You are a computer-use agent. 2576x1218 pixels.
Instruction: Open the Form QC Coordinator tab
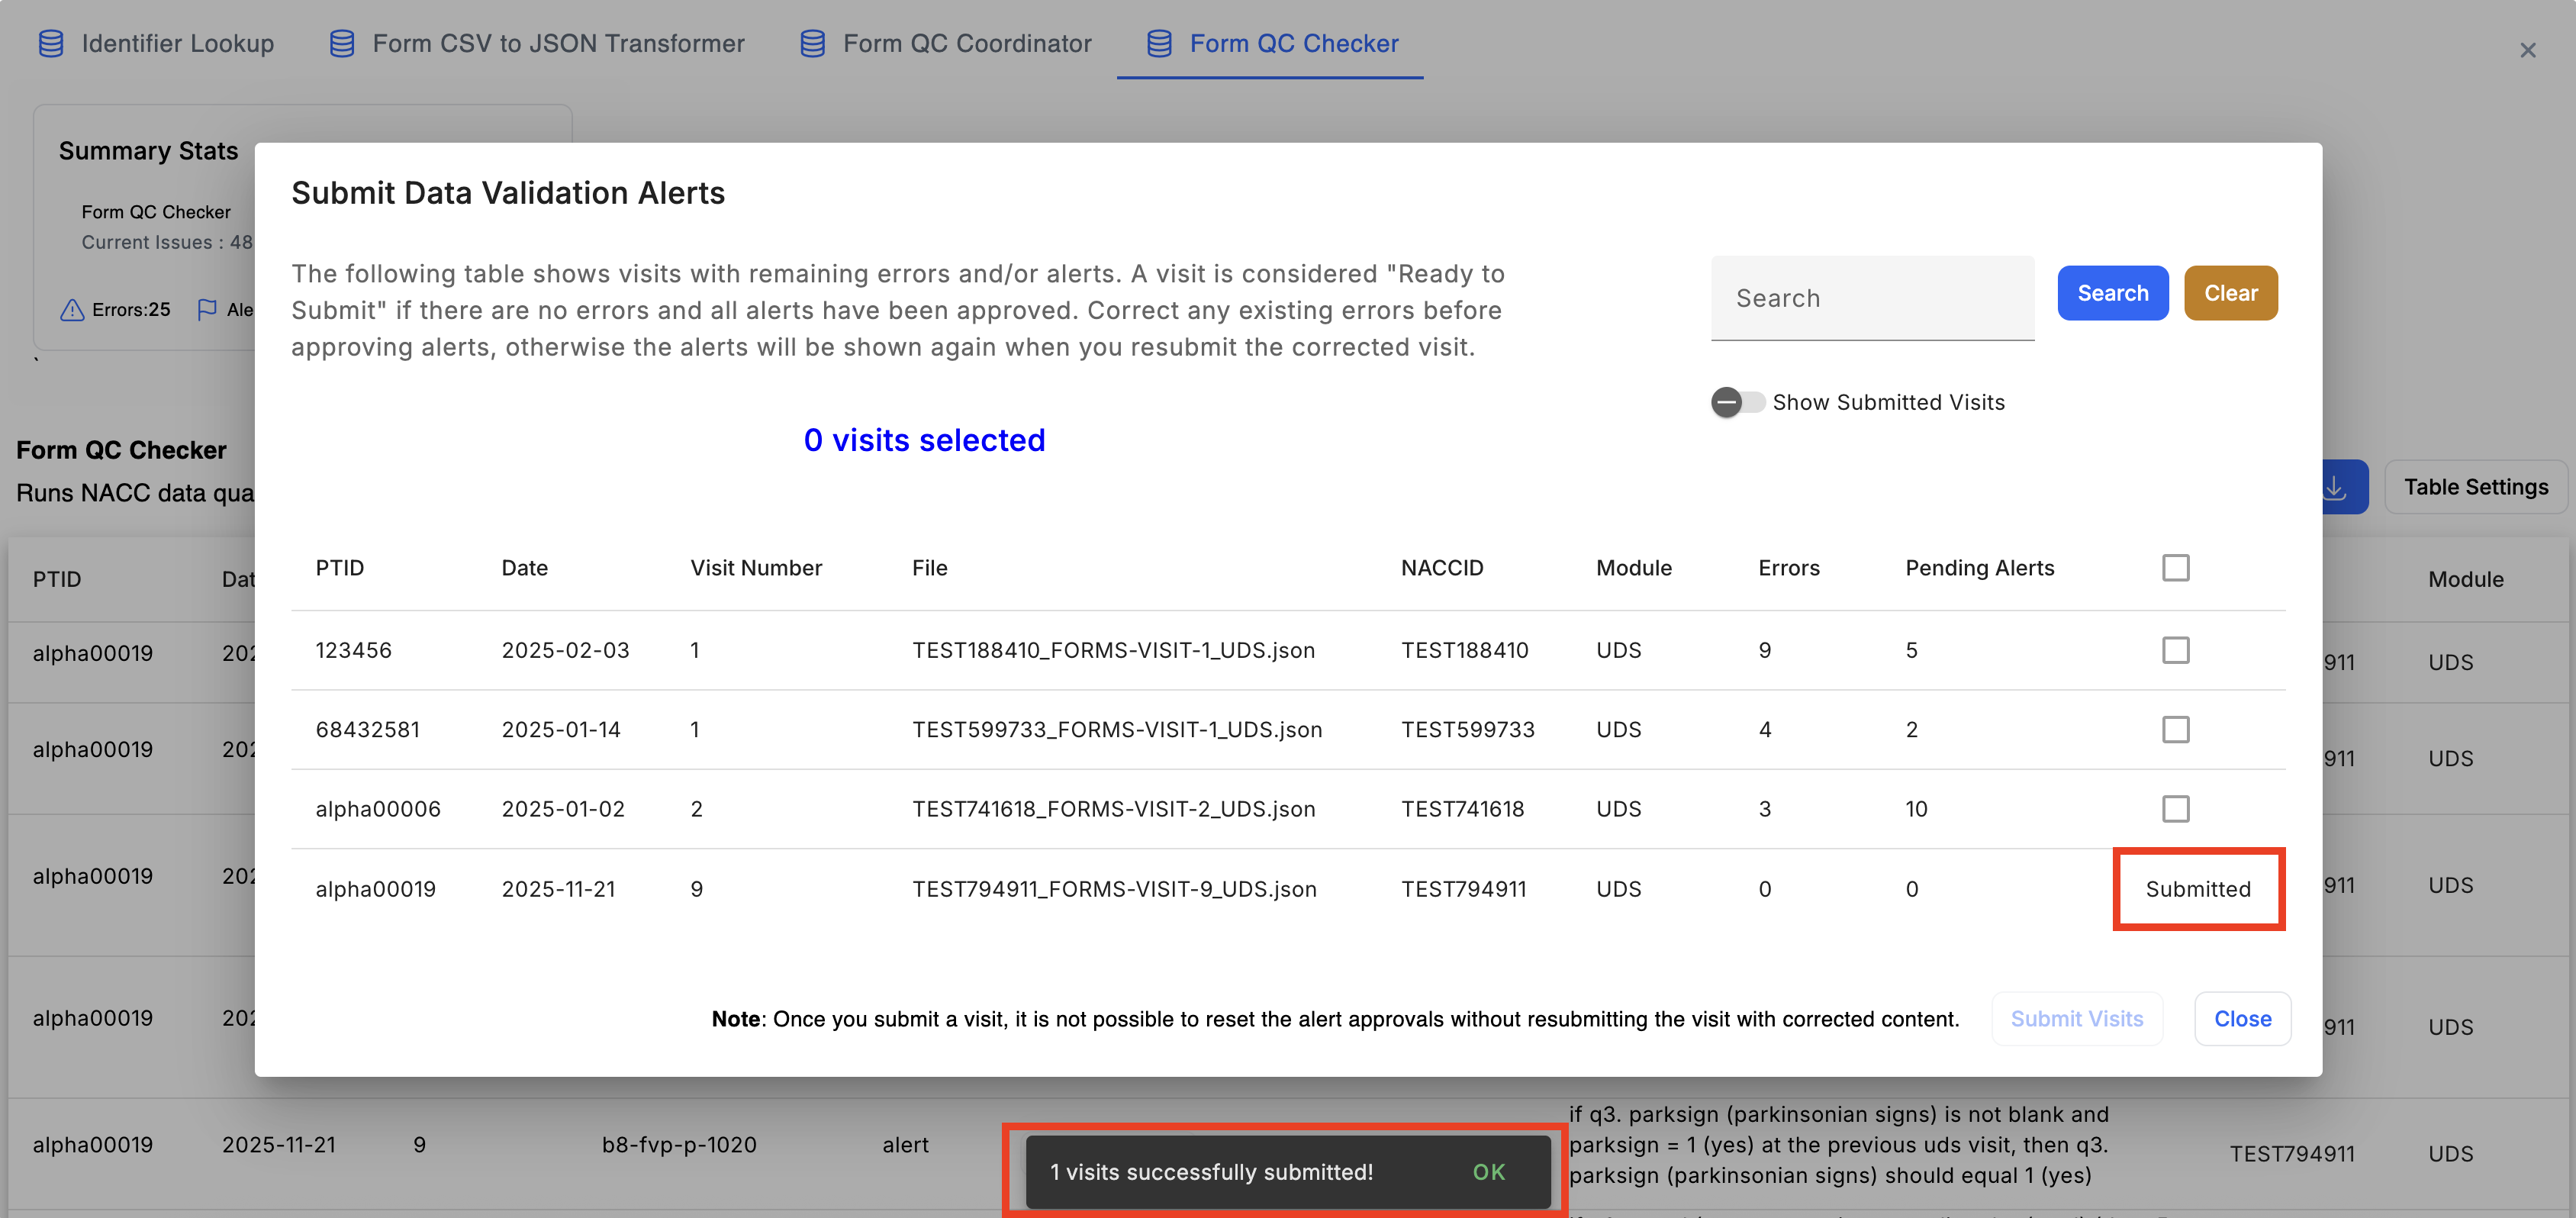pyautogui.click(x=946, y=44)
